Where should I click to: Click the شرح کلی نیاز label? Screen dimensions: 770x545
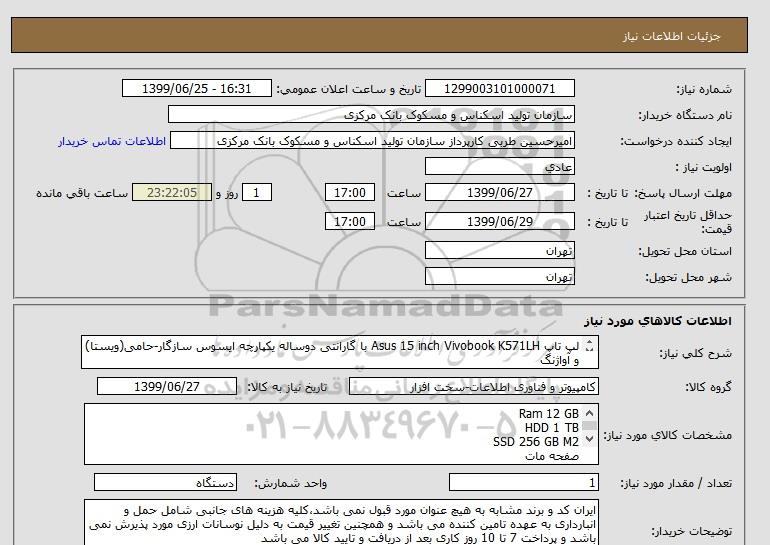coord(695,353)
